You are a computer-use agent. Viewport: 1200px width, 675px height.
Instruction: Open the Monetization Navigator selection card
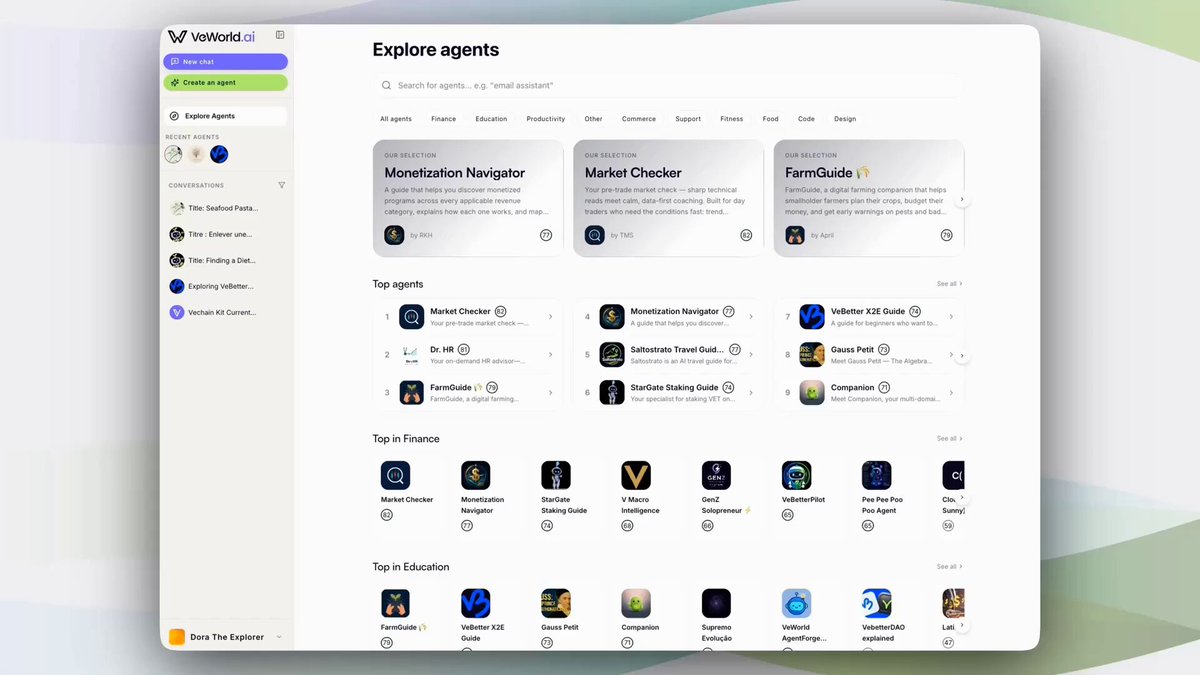[469, 198]
